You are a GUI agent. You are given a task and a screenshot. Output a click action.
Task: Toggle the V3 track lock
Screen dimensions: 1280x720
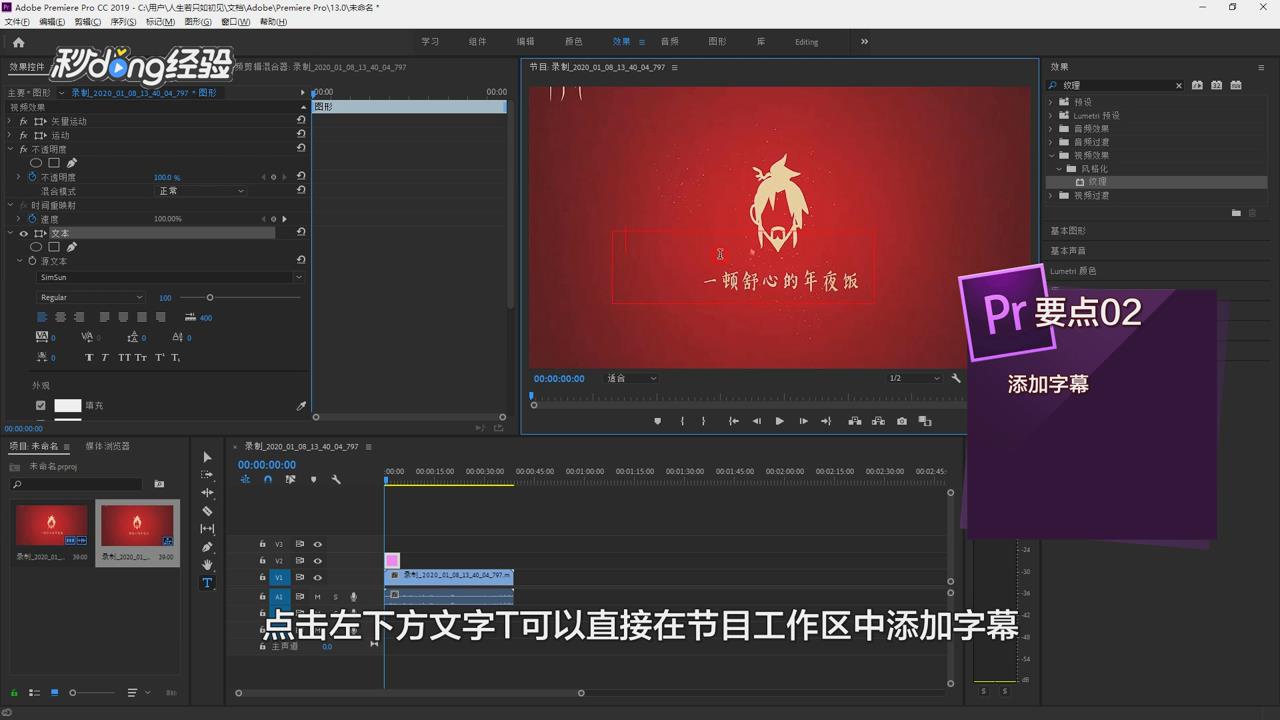pos(263,544)
